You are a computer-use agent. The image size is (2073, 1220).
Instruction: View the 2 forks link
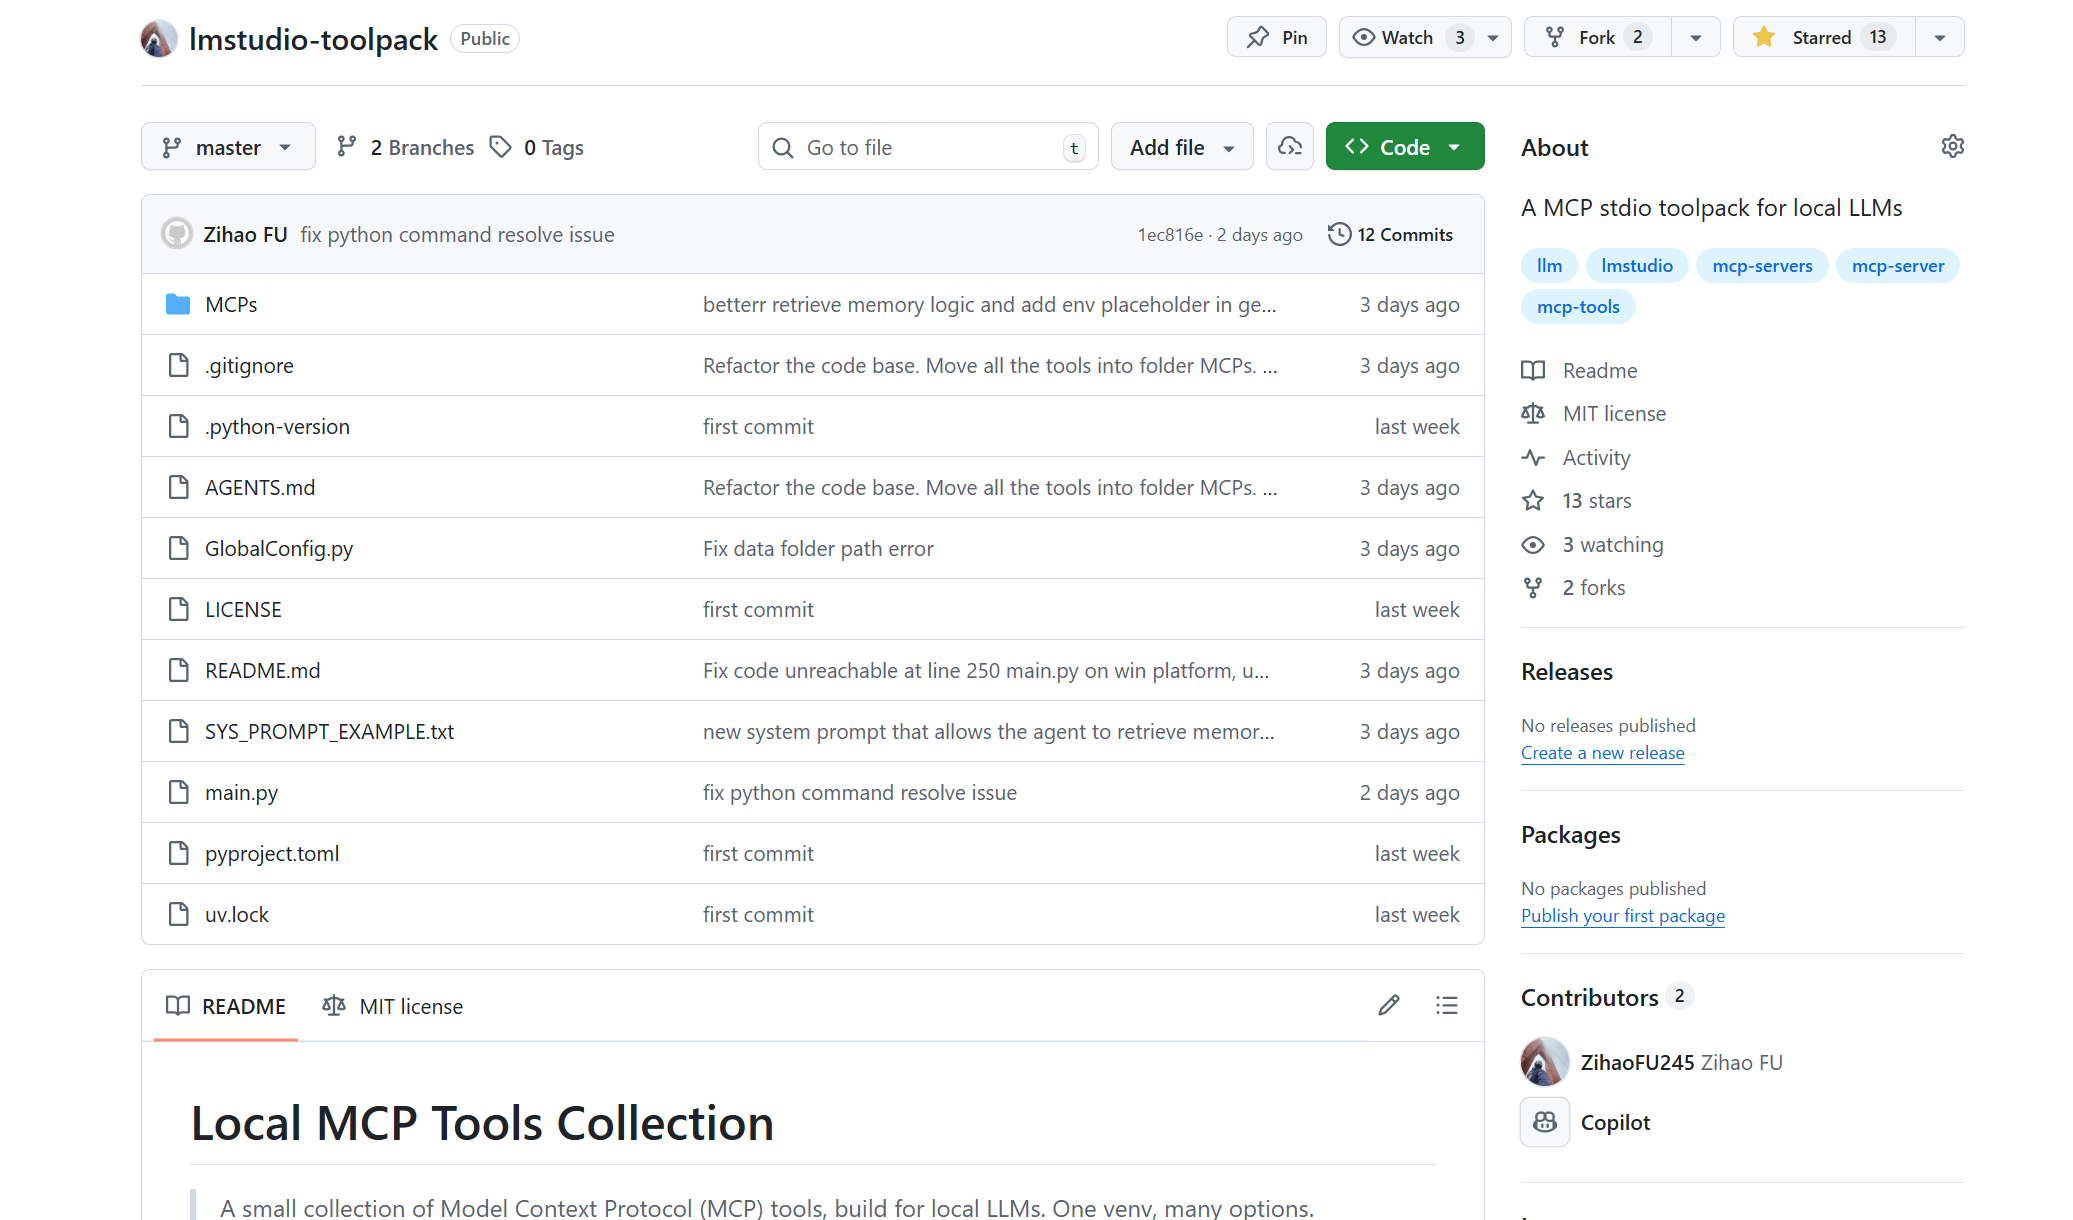1574,587
